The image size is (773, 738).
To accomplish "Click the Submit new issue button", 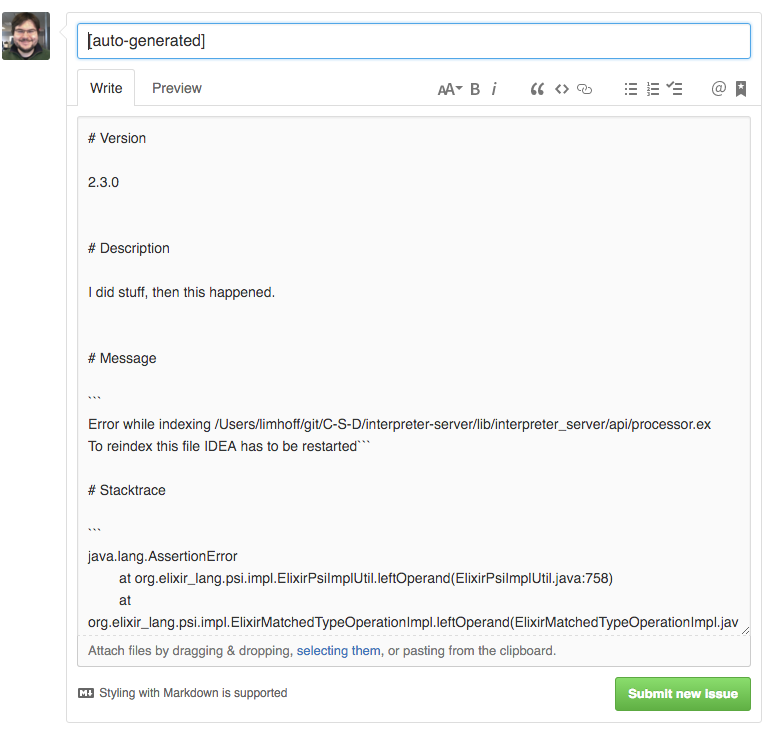I will (x=682, y=694).
